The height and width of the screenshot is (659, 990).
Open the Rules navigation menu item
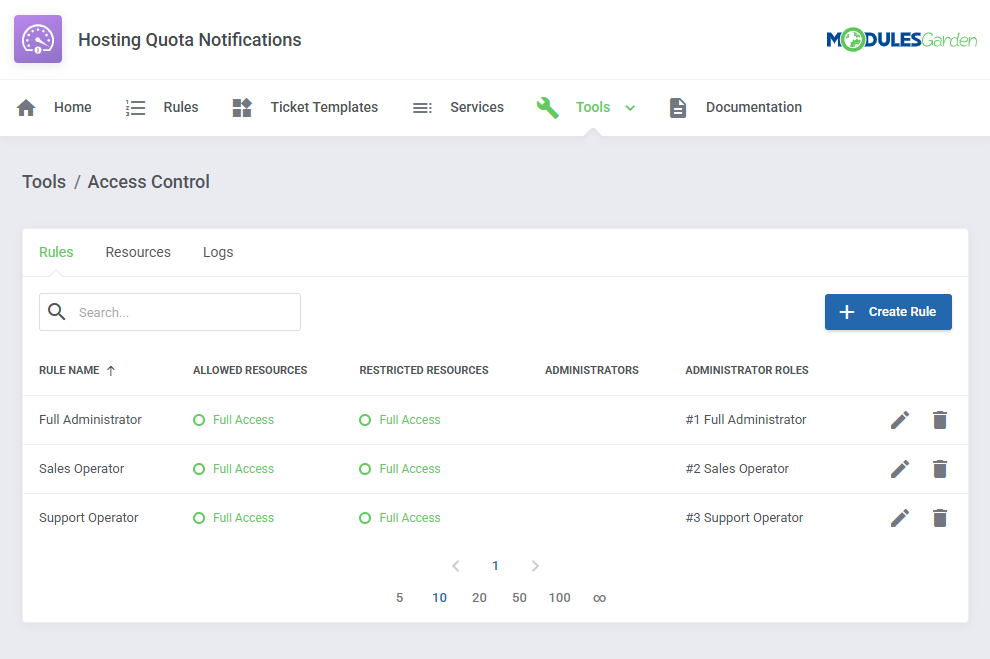pos(181,107)
